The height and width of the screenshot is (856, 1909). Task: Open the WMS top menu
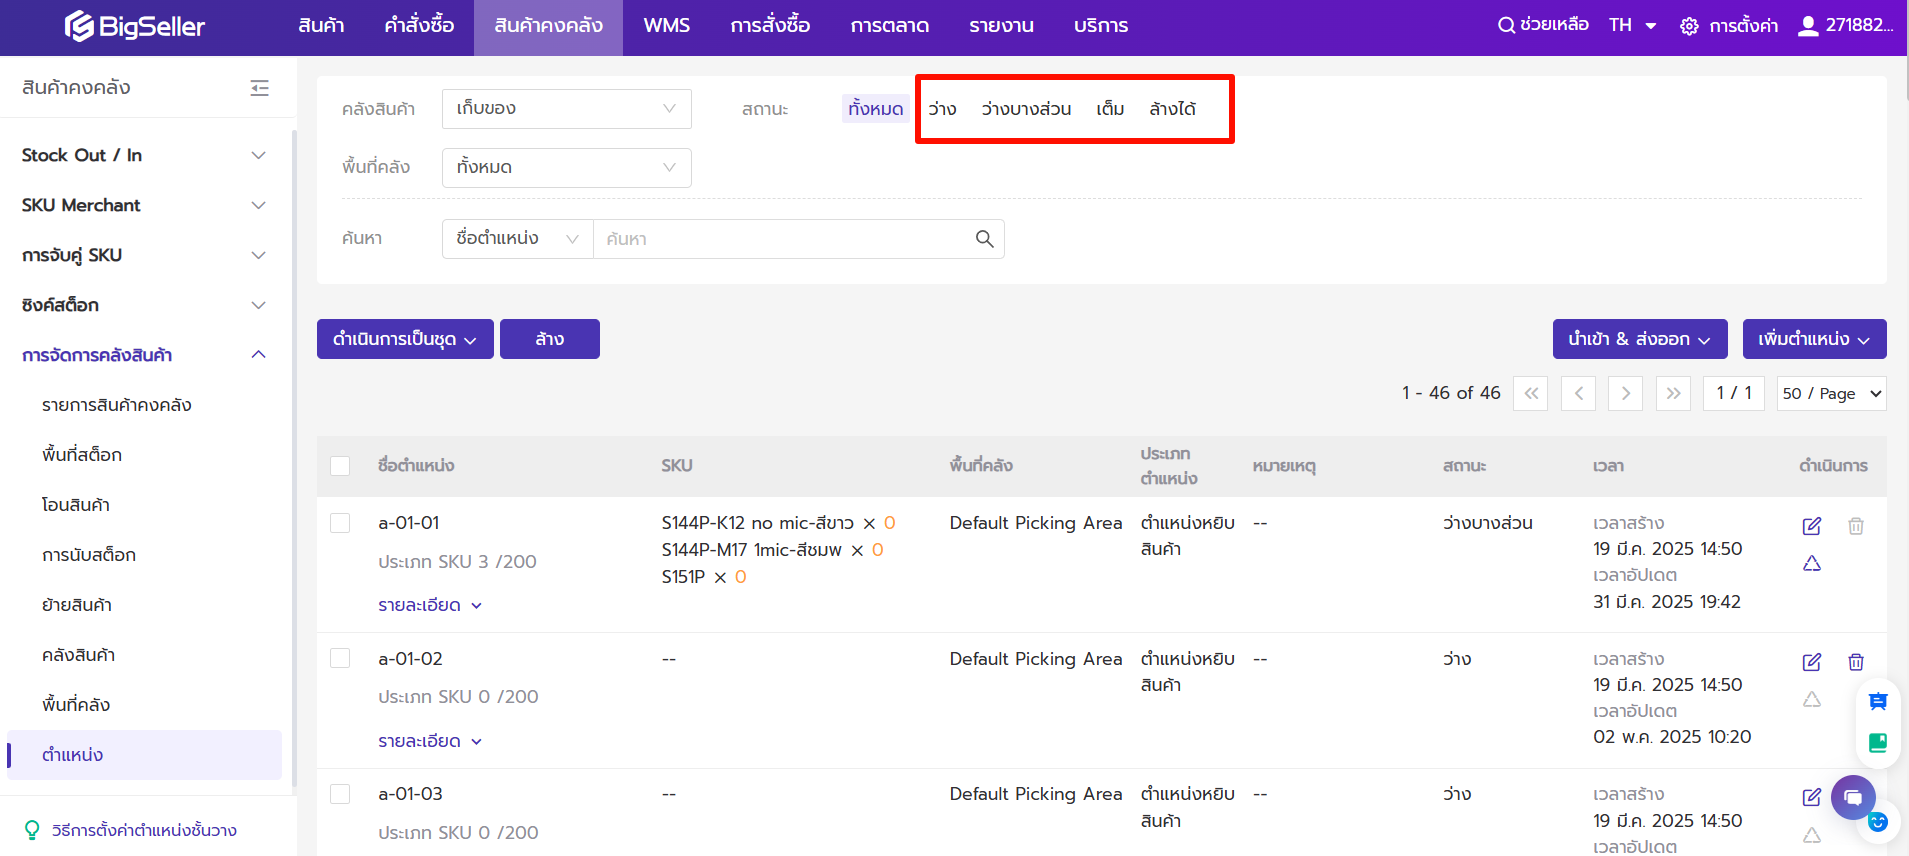pyautogui.click(x=667, y=26)
